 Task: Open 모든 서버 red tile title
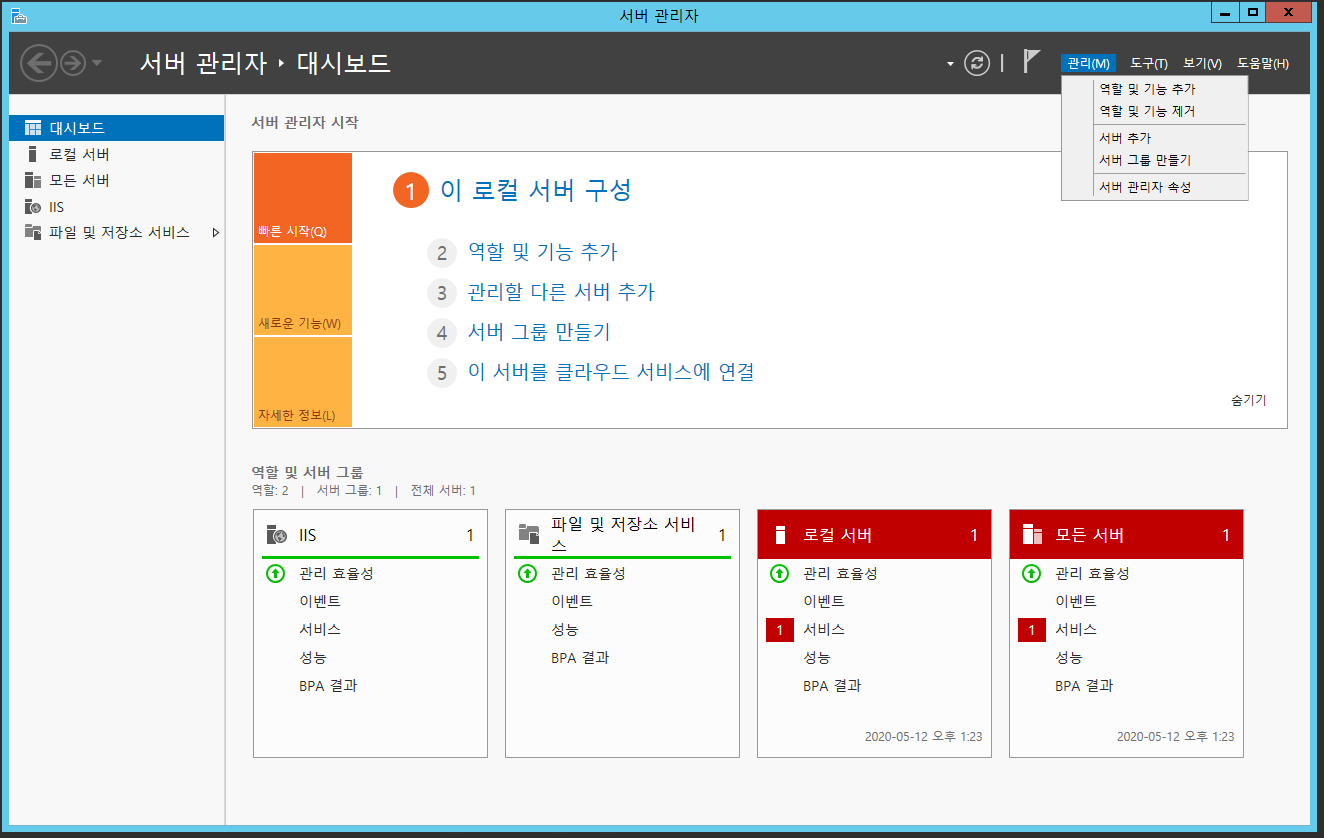[x=1090, y=535]
